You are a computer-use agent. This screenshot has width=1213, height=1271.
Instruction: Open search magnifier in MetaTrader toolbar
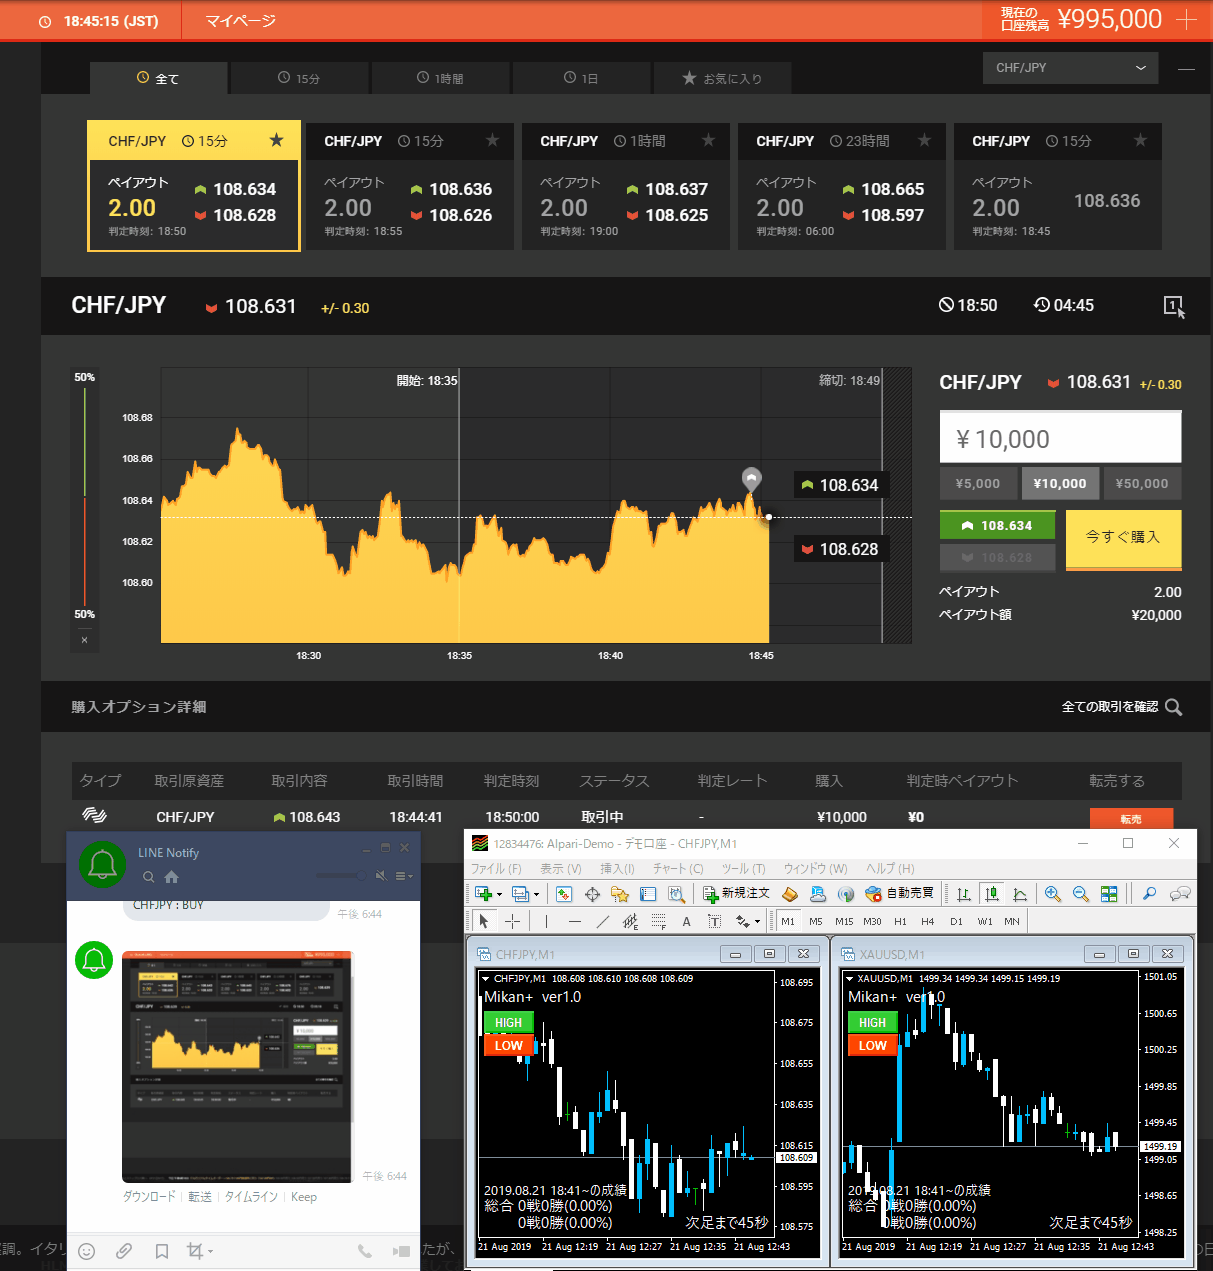[x=1150, y=894]
